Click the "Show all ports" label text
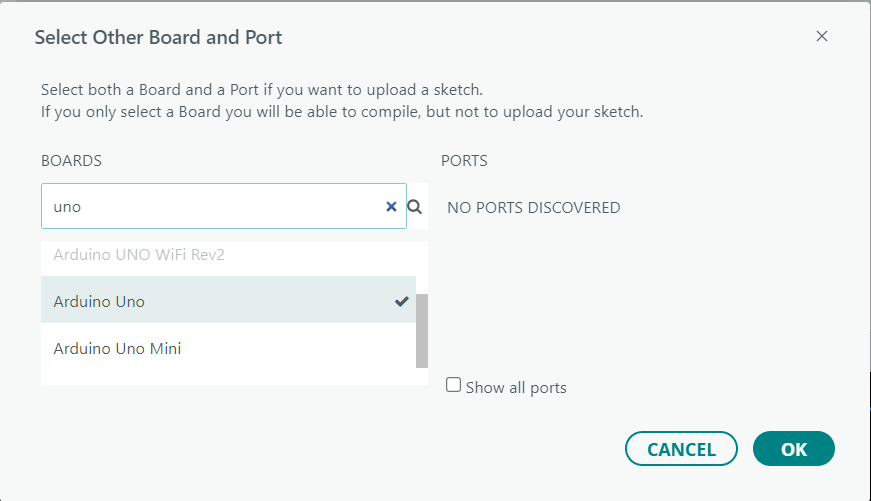The height and width of the screenshot is (501, 871). click(x=516, y=388)
